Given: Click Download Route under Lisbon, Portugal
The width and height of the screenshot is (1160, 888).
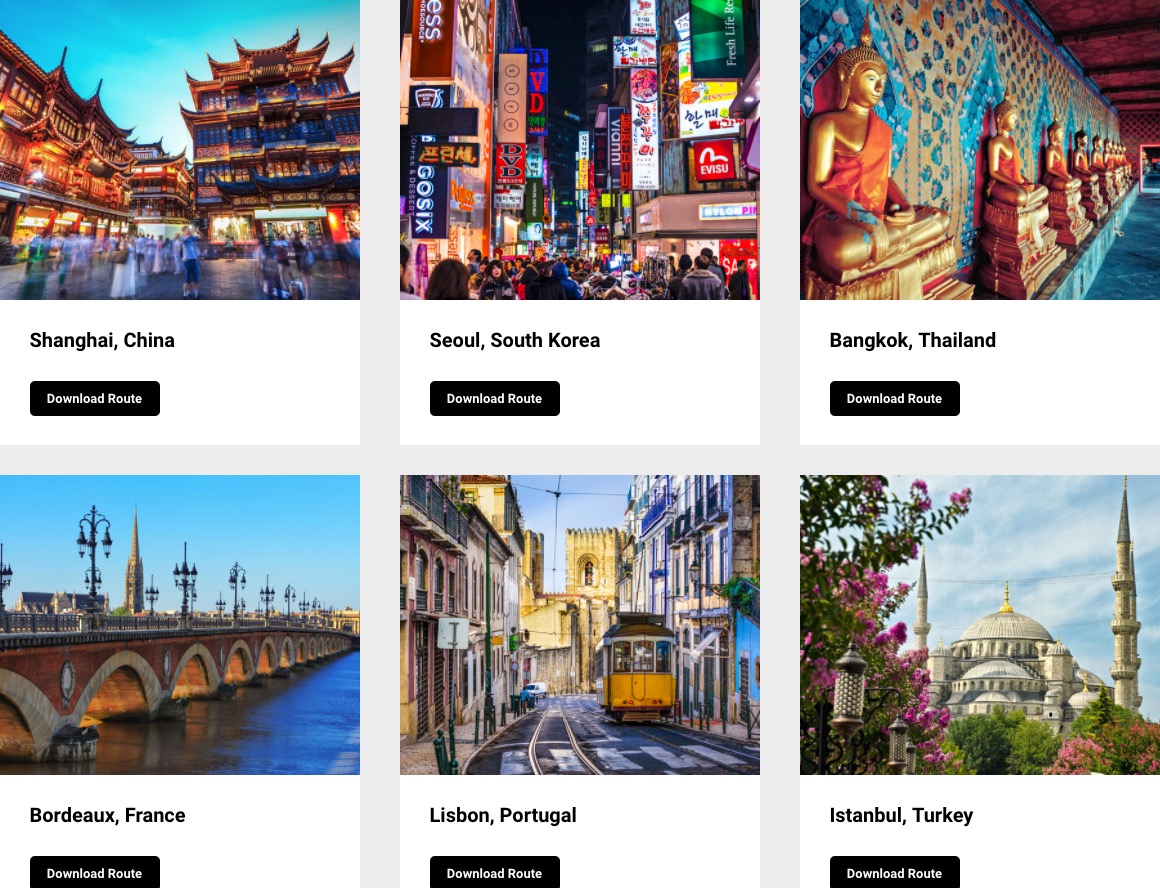Looking at the screenshot, I should click(x=494, y=872).
